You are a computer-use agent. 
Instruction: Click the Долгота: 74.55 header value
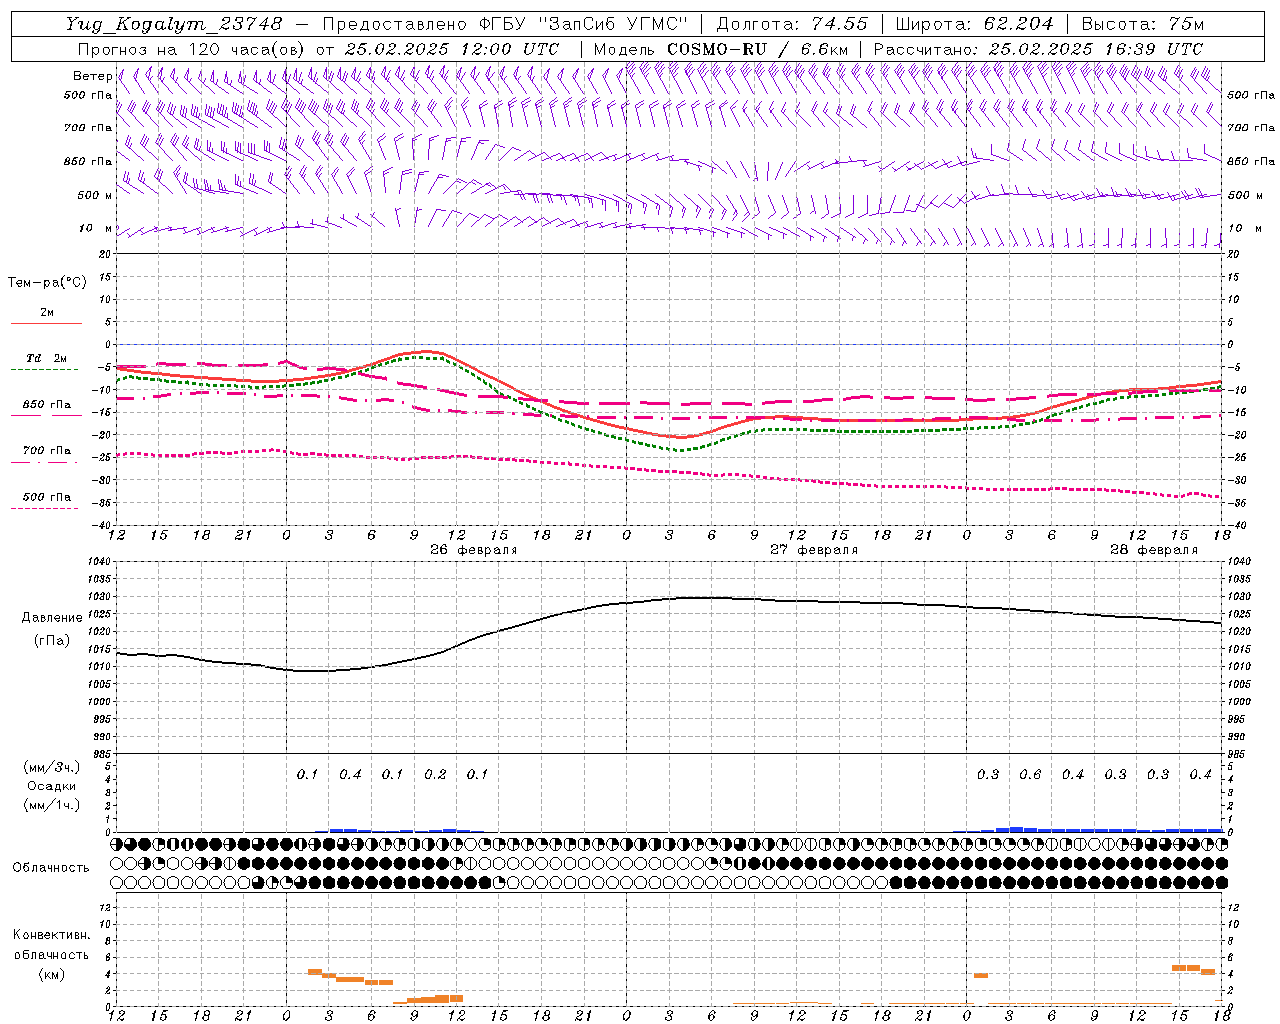click(x=792, y=24)
